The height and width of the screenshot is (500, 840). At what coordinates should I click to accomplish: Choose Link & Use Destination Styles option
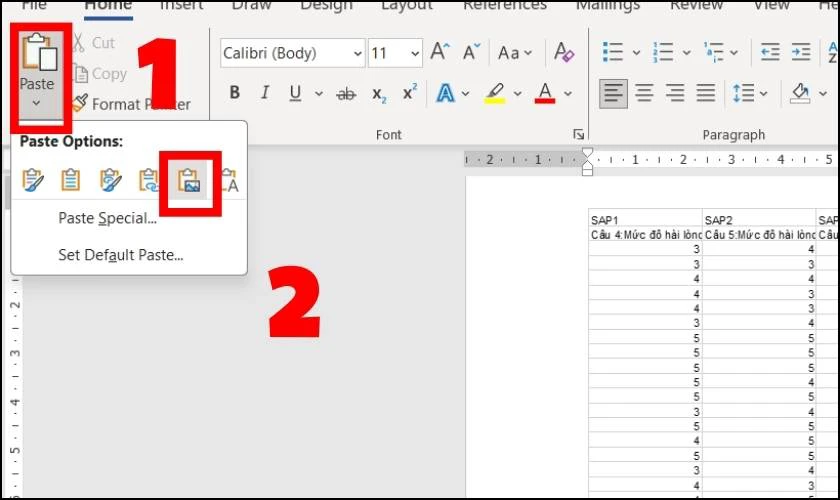tap(148, 180)
